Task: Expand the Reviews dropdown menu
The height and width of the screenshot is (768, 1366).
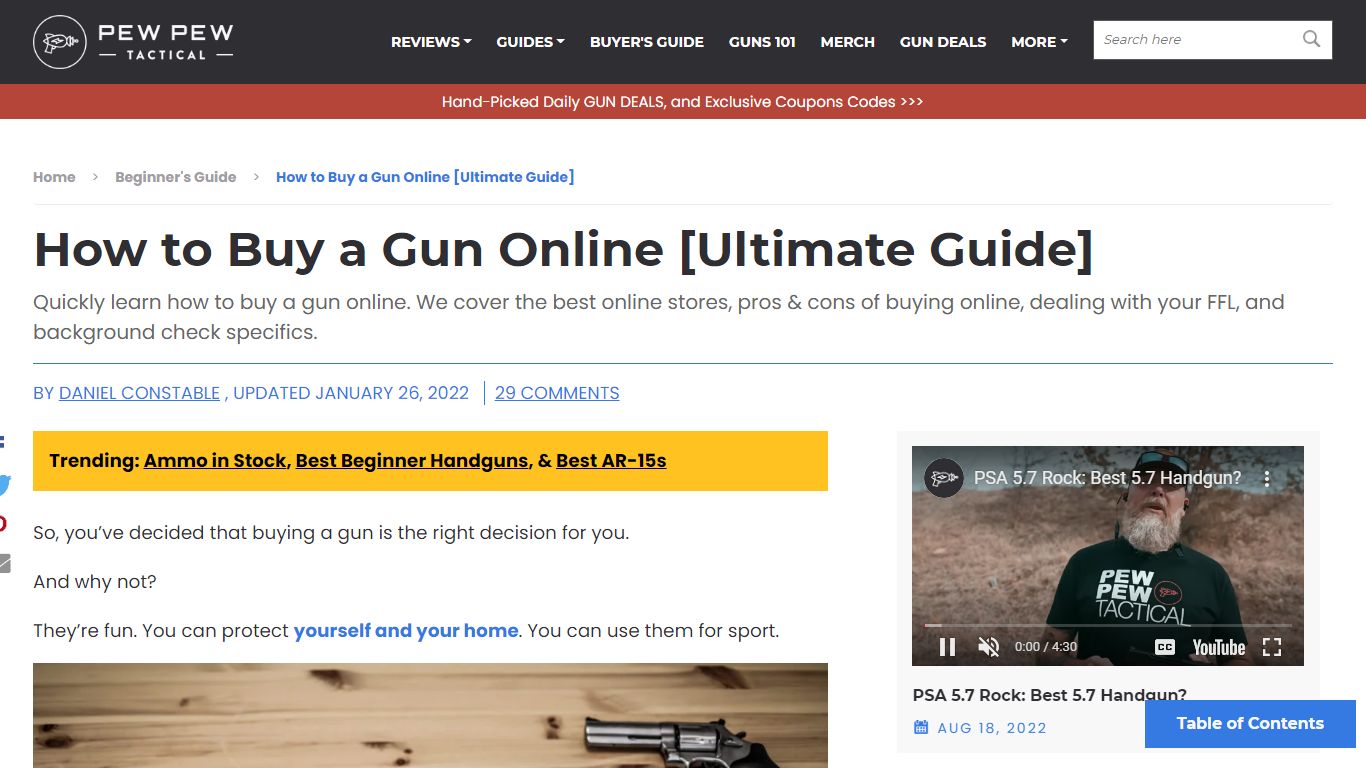Action: click(432, 42)
